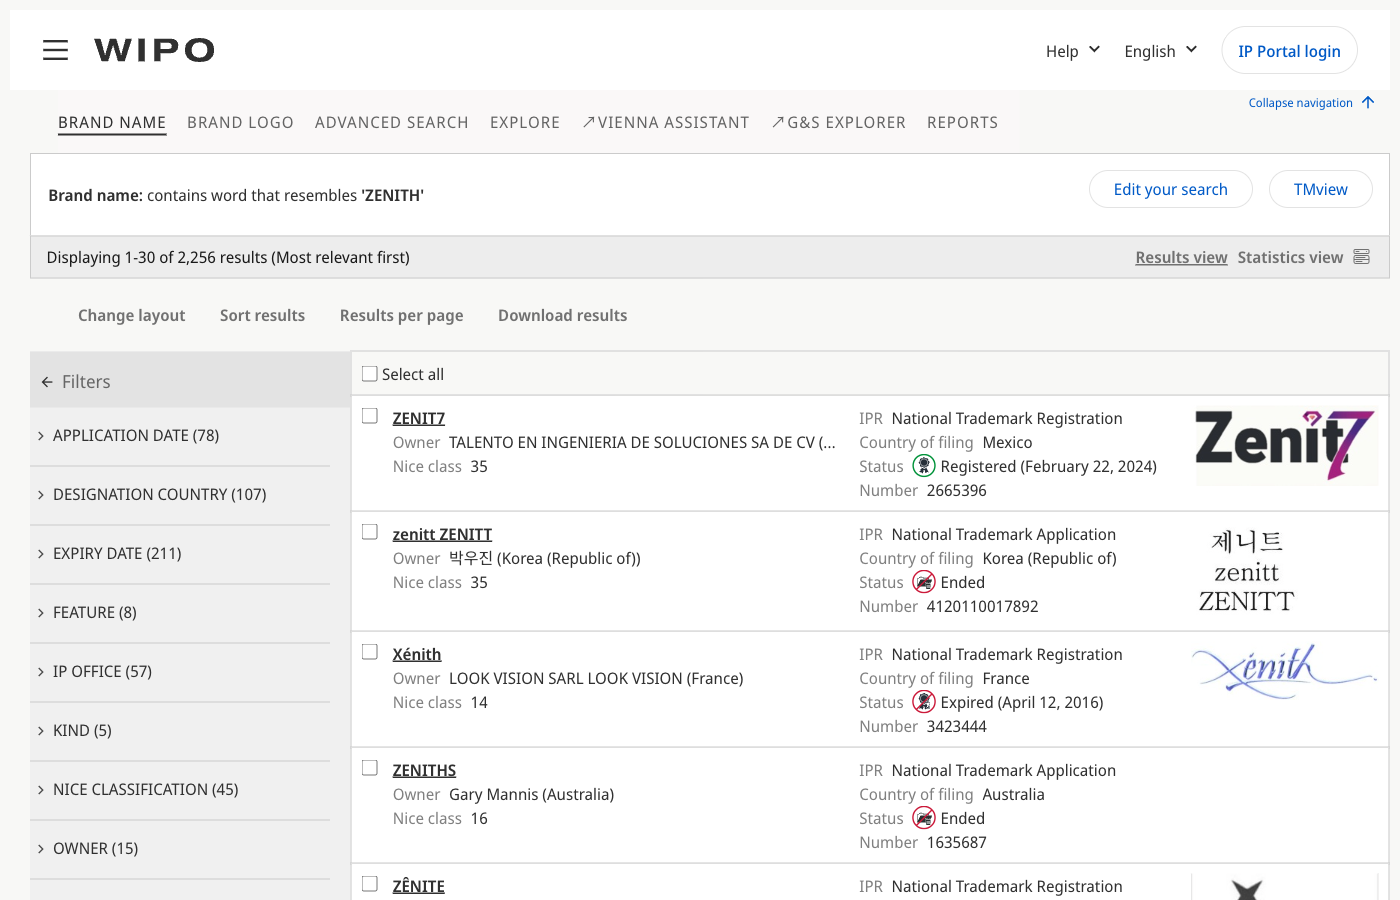Click the Ended status icon for ZENITHS
The image size is (1400, 900).
(x=924, y=818)
